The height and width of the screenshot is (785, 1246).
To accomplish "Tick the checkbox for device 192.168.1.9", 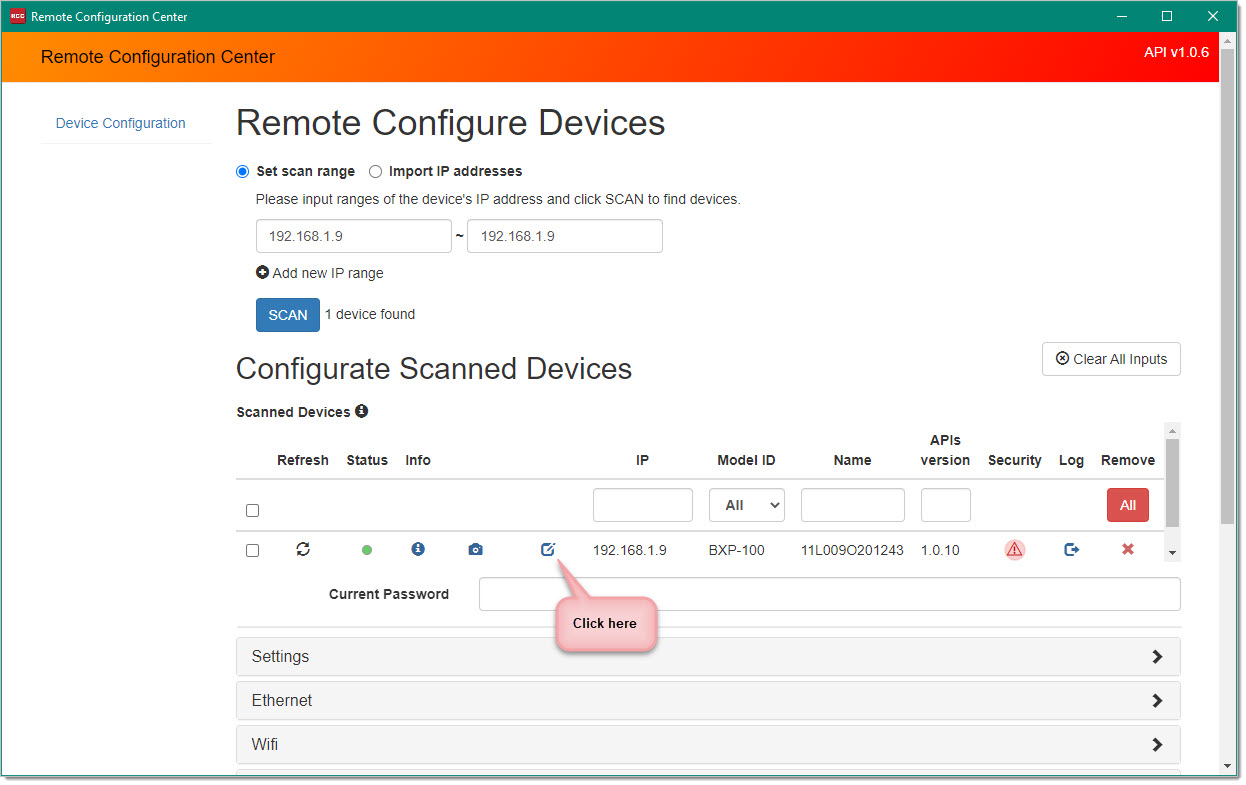I will 252,551.
